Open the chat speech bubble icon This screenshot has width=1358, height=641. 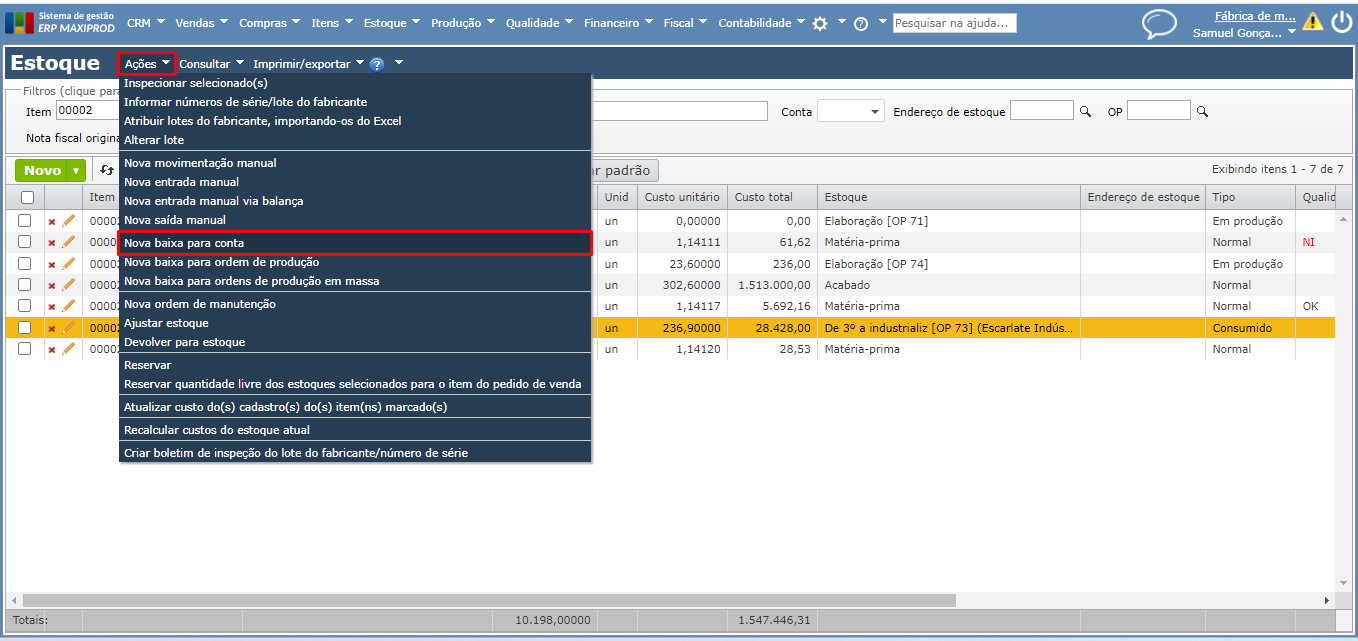1159,23
